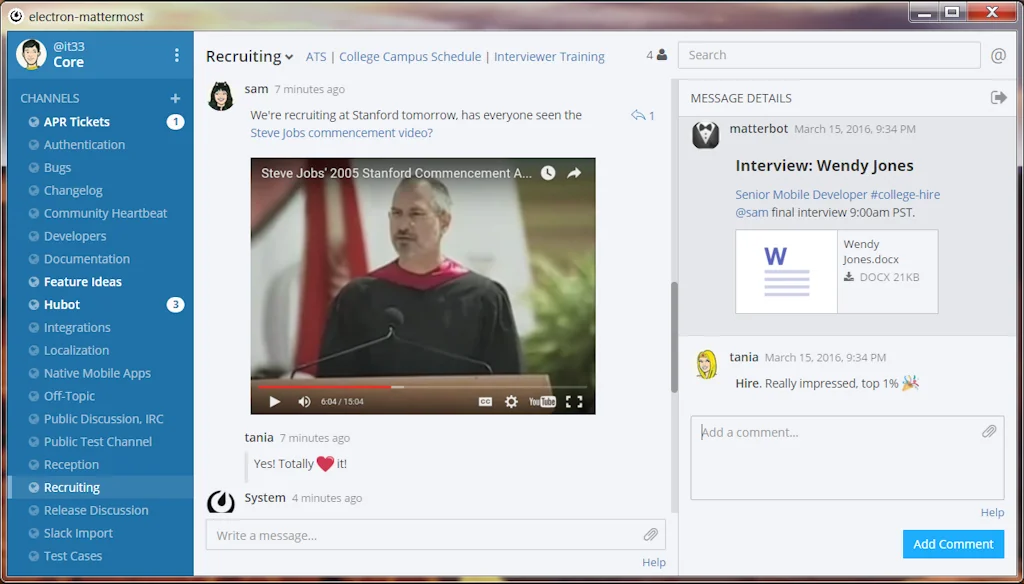Open the three-dot menu beside the team name
The image size is (1024, 584).
[177, 55]
